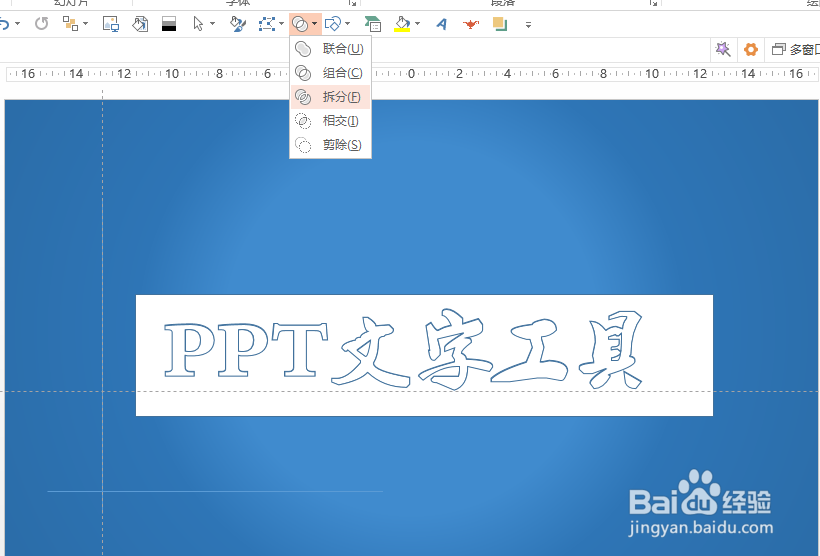Viewport: 820px width, 556px height.
Task: Open the Undo history dropdown arrow
Action: coord(17,24)
